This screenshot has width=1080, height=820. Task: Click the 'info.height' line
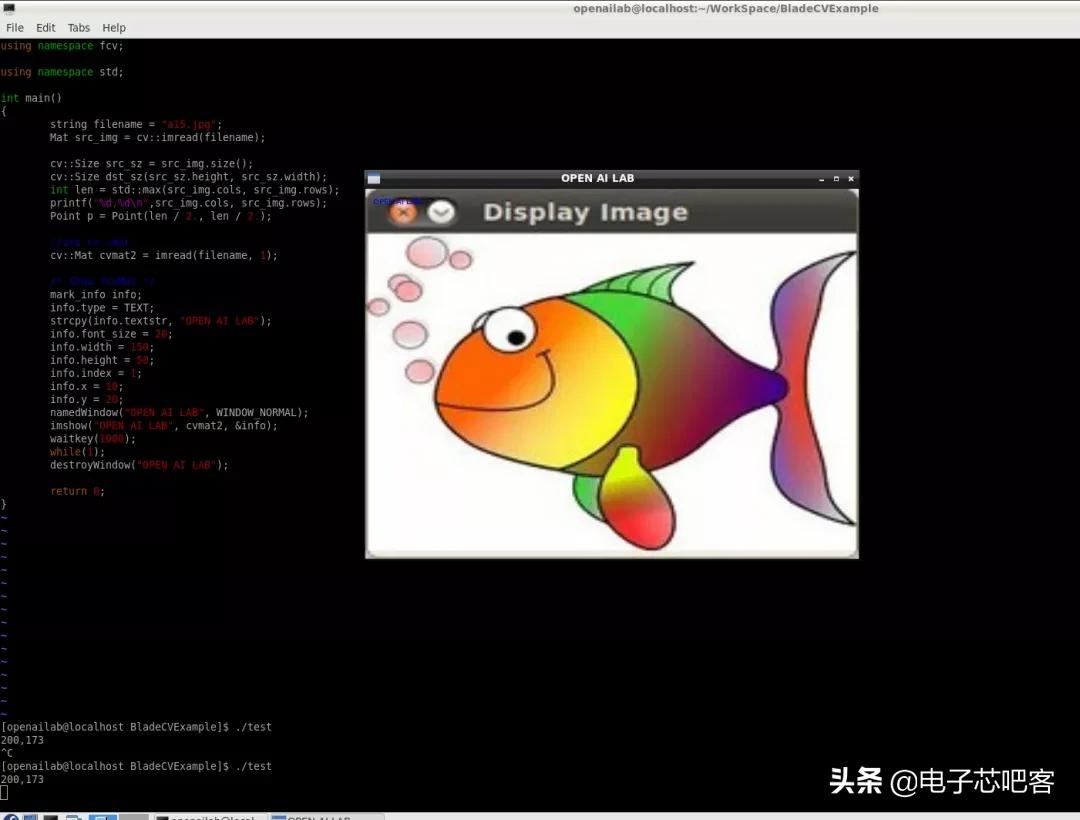(x=102, y=360)
